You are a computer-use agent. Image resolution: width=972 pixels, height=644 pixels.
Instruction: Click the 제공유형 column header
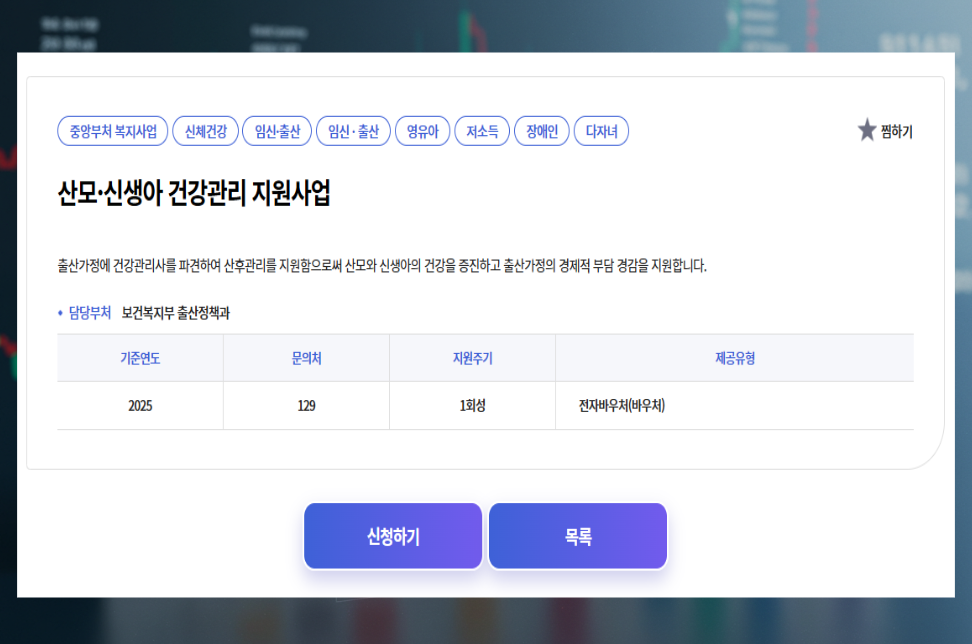(734, 358)
